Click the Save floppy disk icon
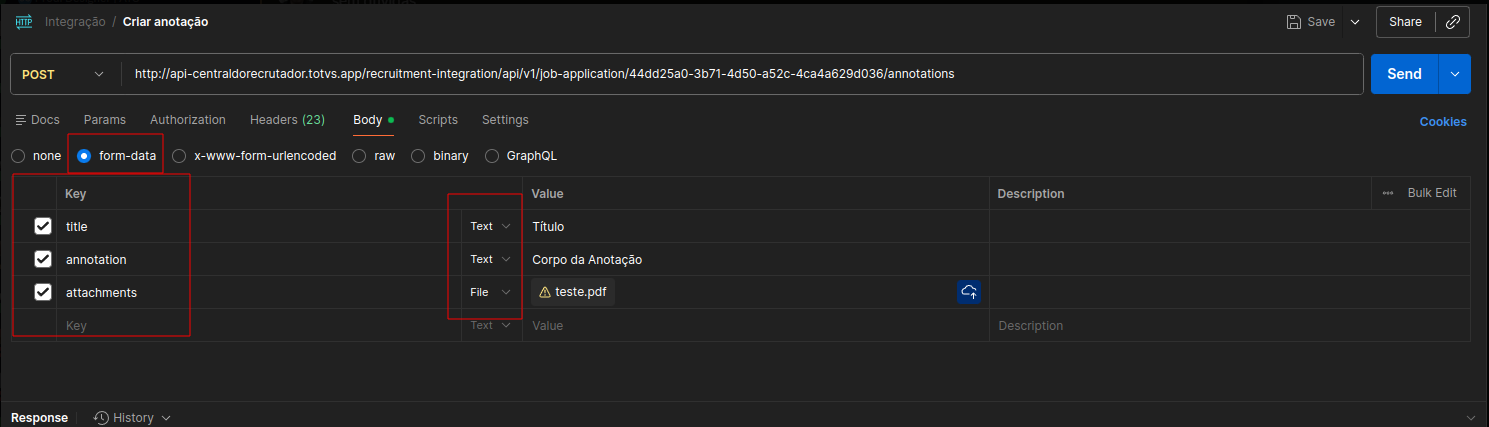Screen dimensions: 1489x427 1293,22
